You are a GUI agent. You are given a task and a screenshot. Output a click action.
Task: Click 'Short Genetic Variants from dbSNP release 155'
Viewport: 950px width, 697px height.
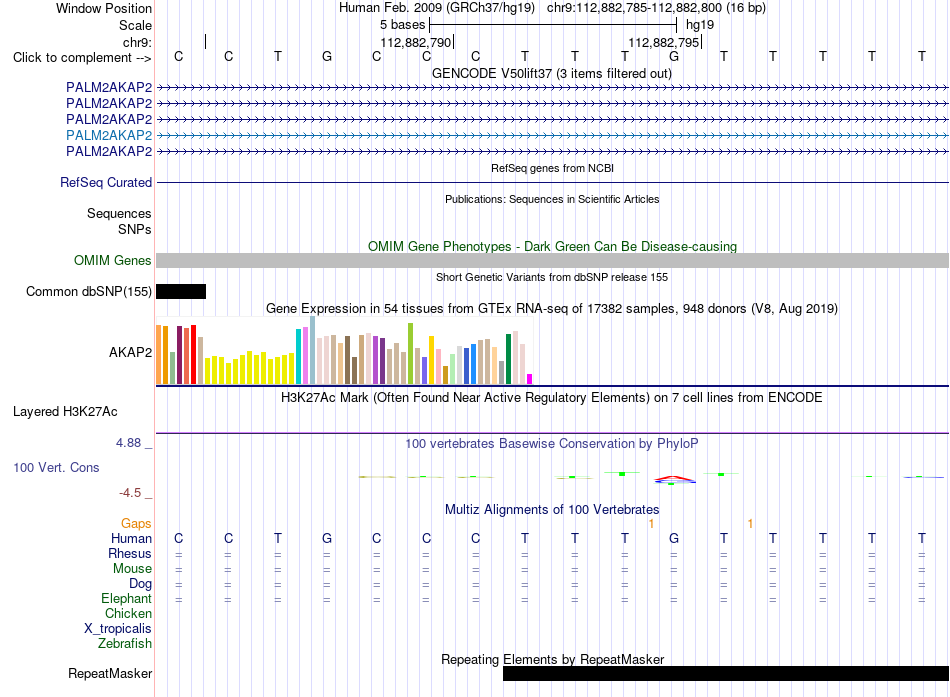(x=552, y=277)
